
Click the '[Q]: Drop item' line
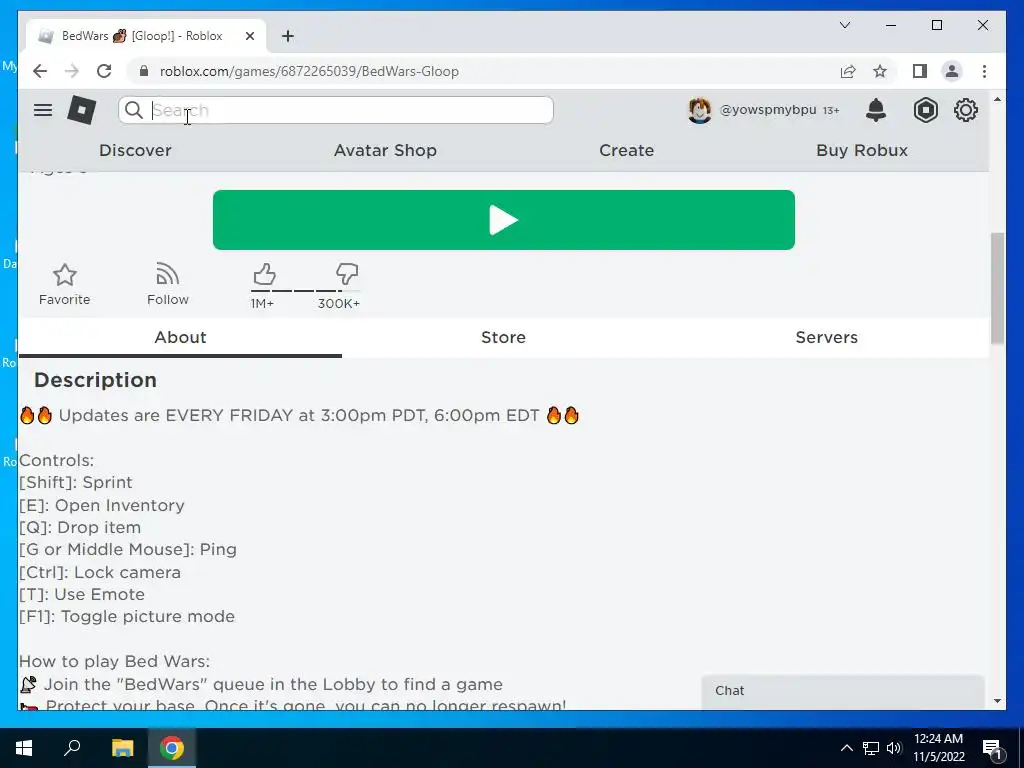pyautogui.click(x=80, y=528)
